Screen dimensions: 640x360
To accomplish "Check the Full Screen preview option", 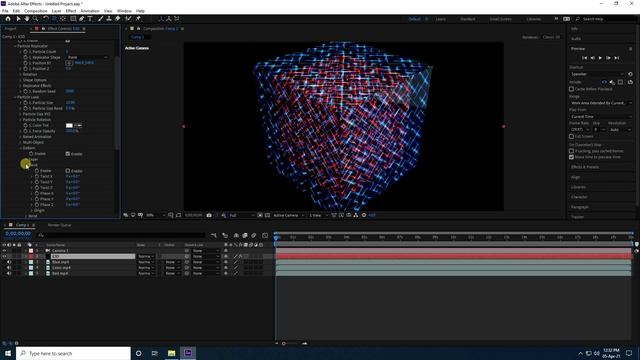I will point(571,136).
